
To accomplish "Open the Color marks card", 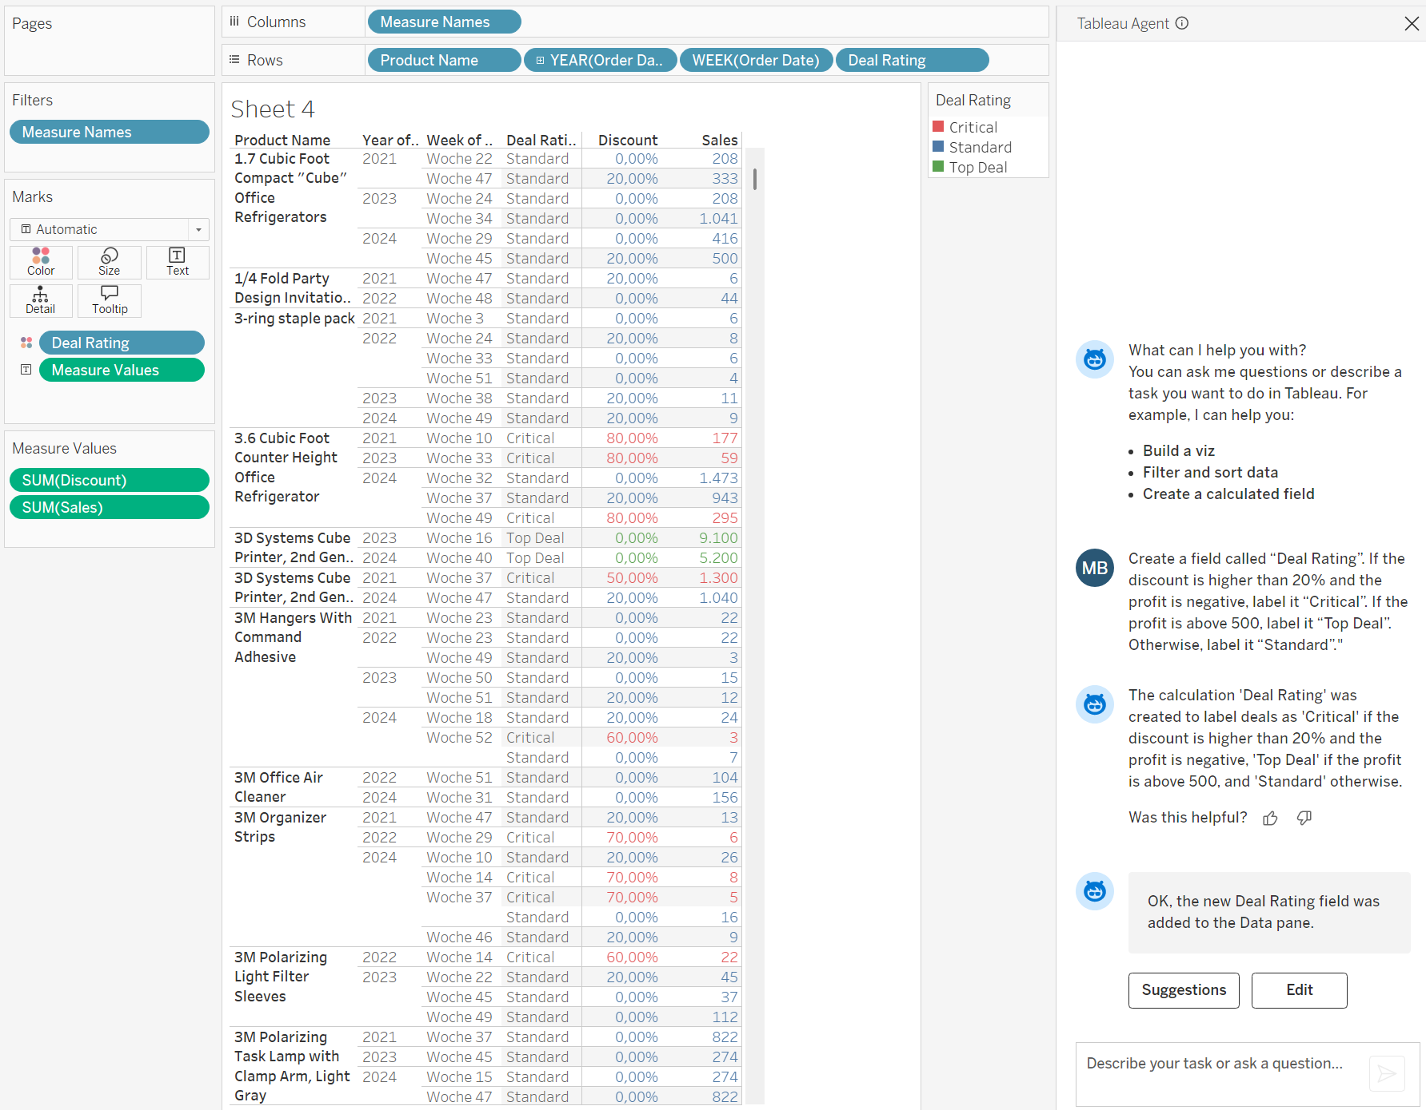I will (x=41, y=262).
